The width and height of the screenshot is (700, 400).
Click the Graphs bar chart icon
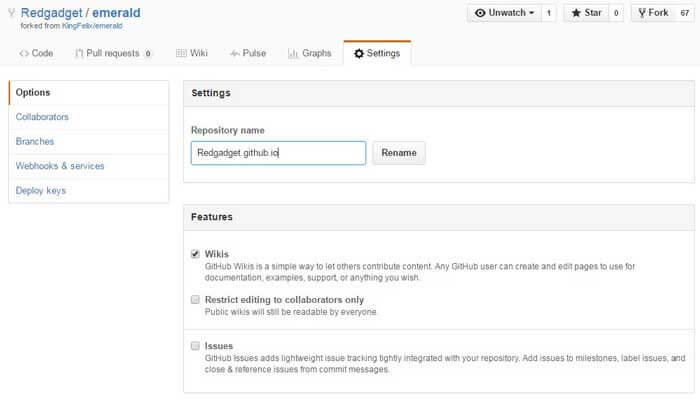pyautogui.click(x=293, y=54)
